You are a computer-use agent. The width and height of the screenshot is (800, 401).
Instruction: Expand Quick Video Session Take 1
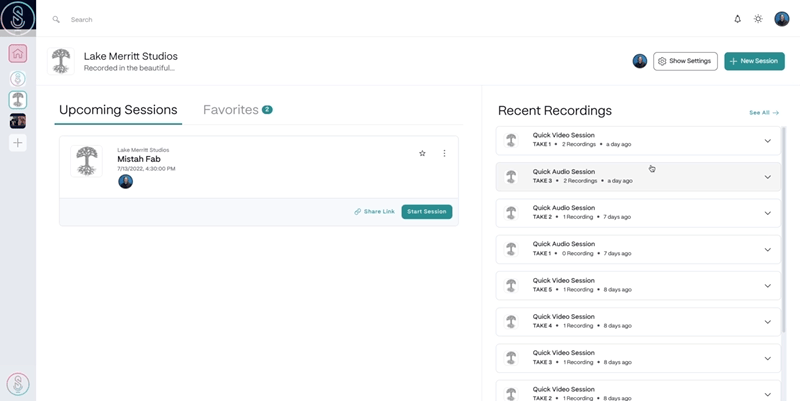pyautogui.click(x=767, y=141)
